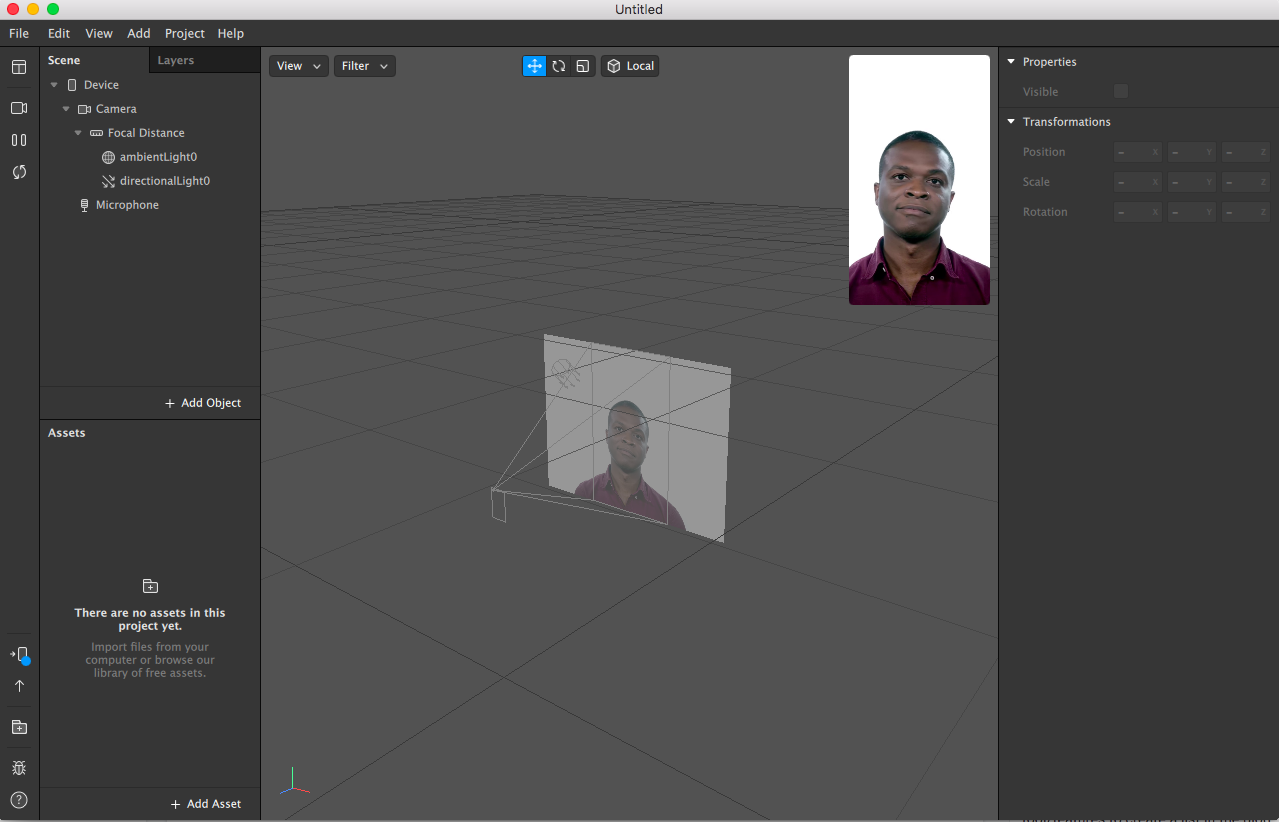Click Rotation Y input field

pyautogui.click(x=1192, y=212)
